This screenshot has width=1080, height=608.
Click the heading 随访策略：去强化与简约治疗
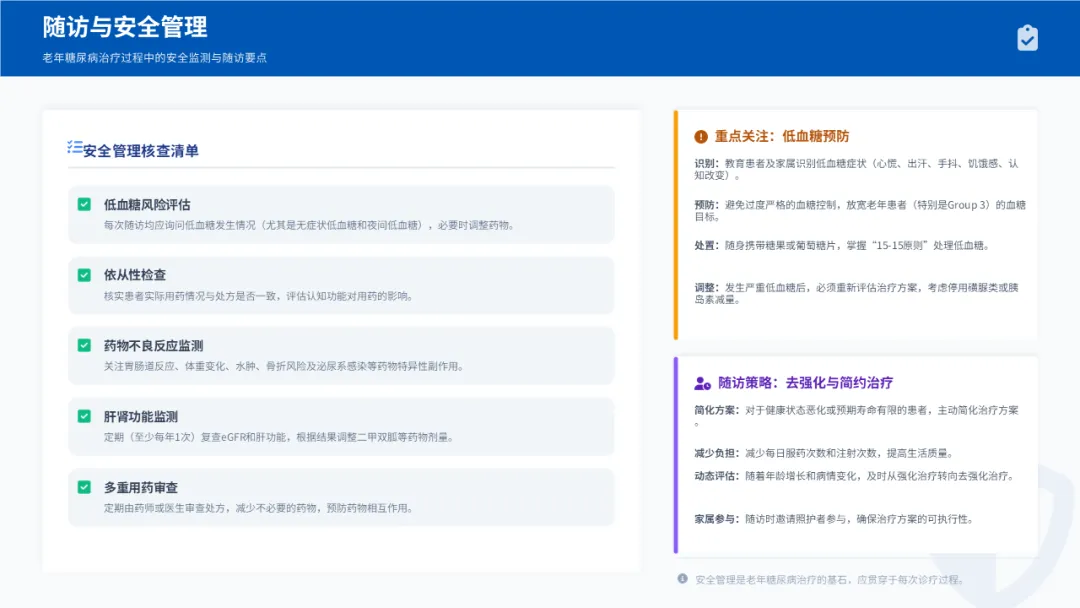pos(805,383)
